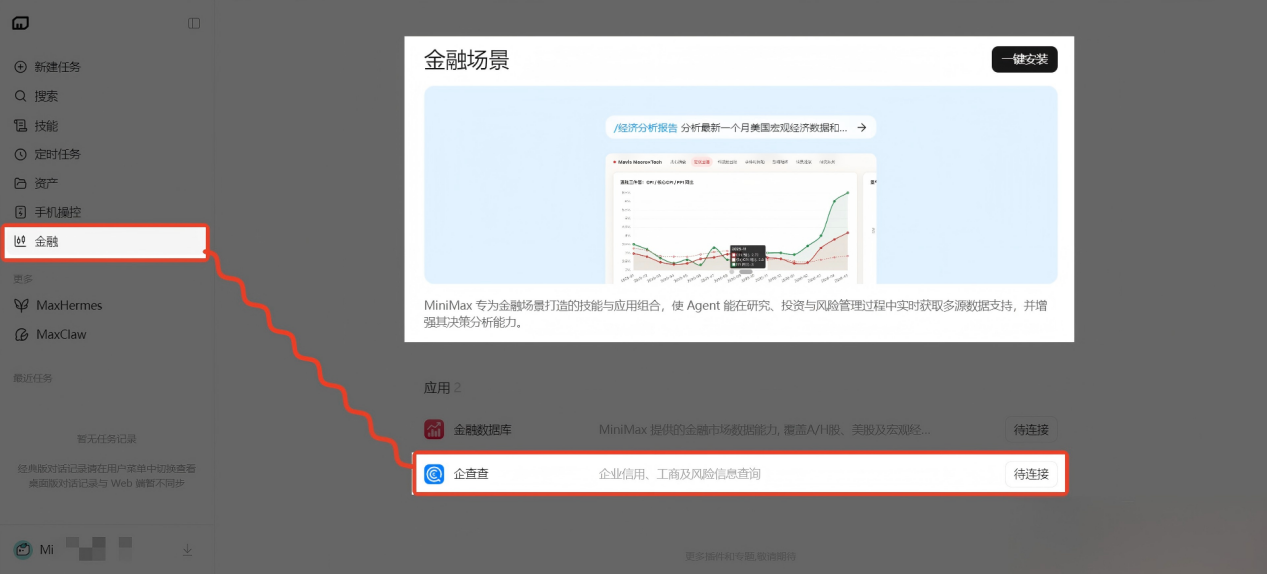This screenshot has height=574, width=1267.
Task: Select the 金融 sidebar item
Action: tap(105, 242)
